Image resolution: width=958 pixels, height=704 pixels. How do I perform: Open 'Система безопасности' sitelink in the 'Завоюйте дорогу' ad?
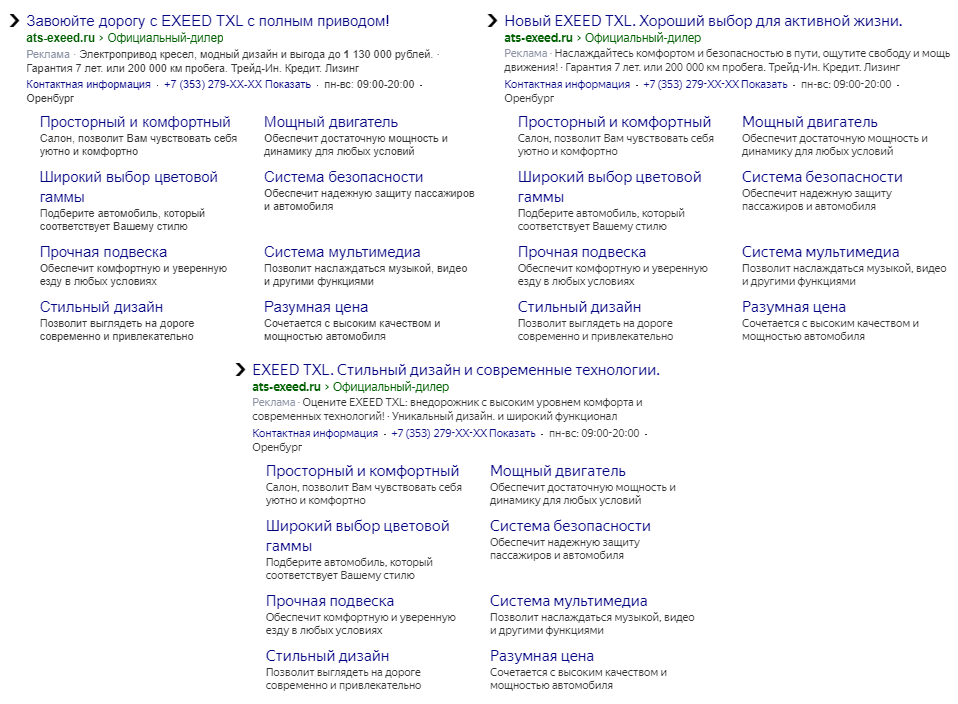point(343,177)
